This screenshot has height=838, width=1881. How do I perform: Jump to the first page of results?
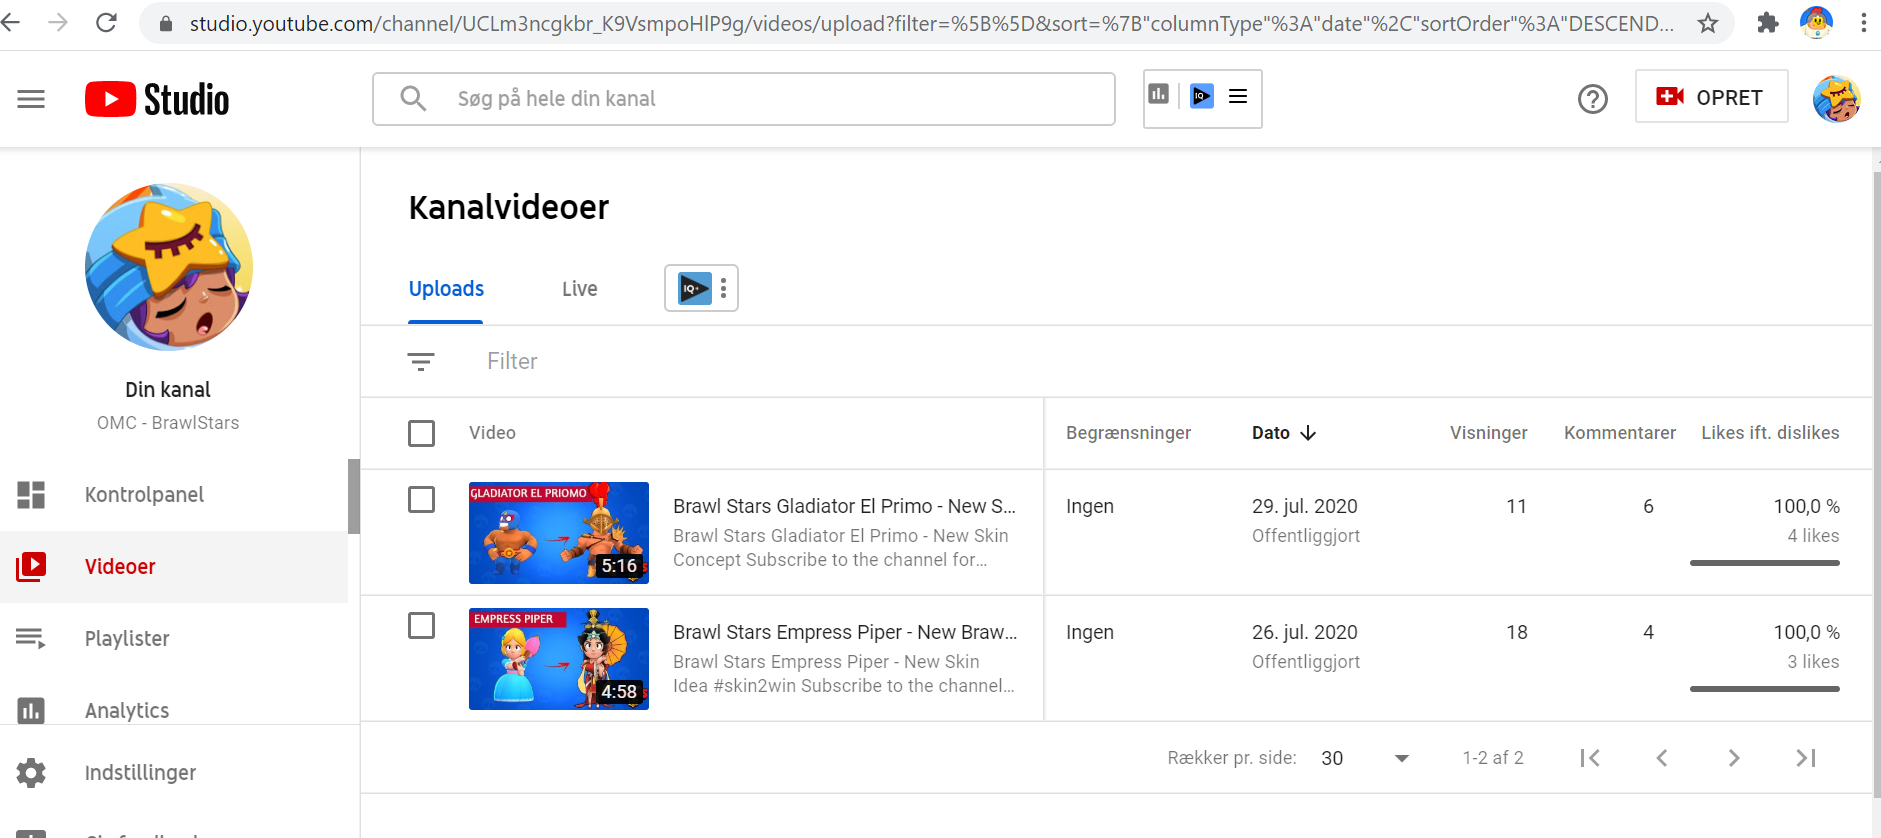point(1590,758)
